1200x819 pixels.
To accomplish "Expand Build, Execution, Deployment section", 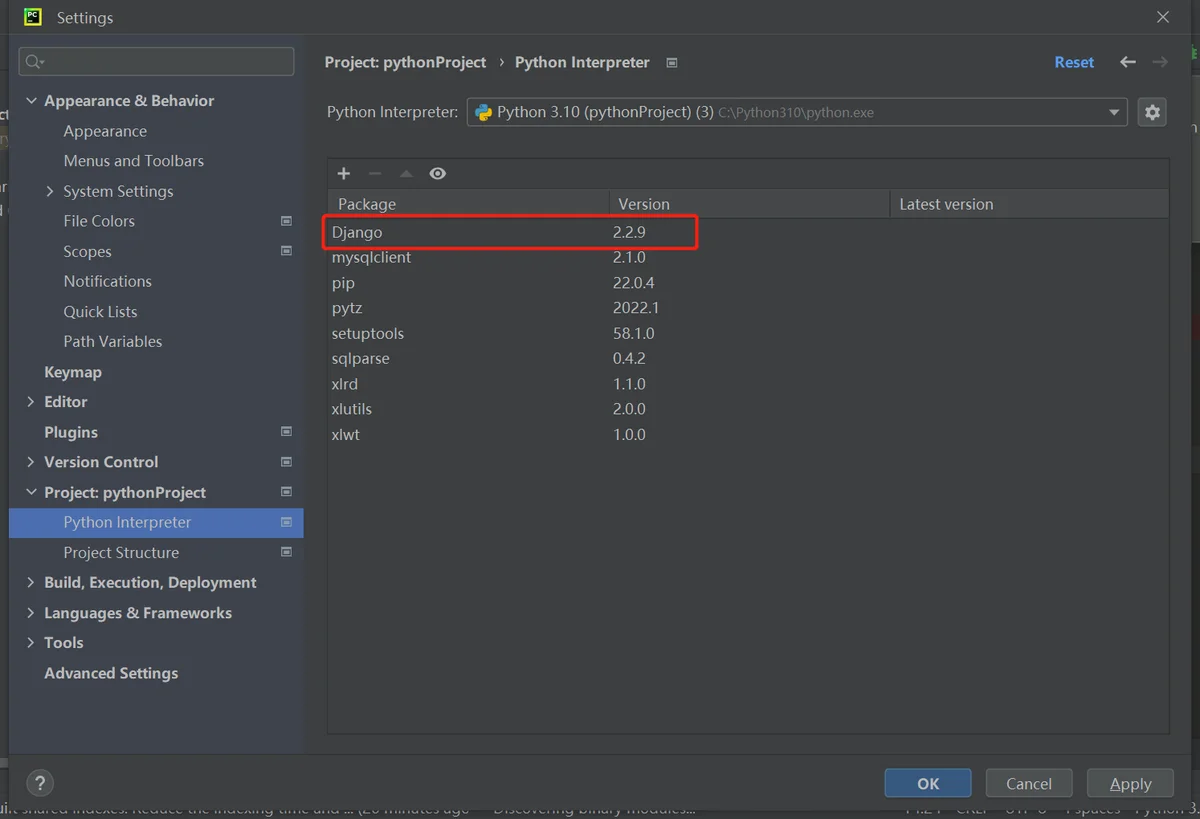I will click(x=31, y=582).
